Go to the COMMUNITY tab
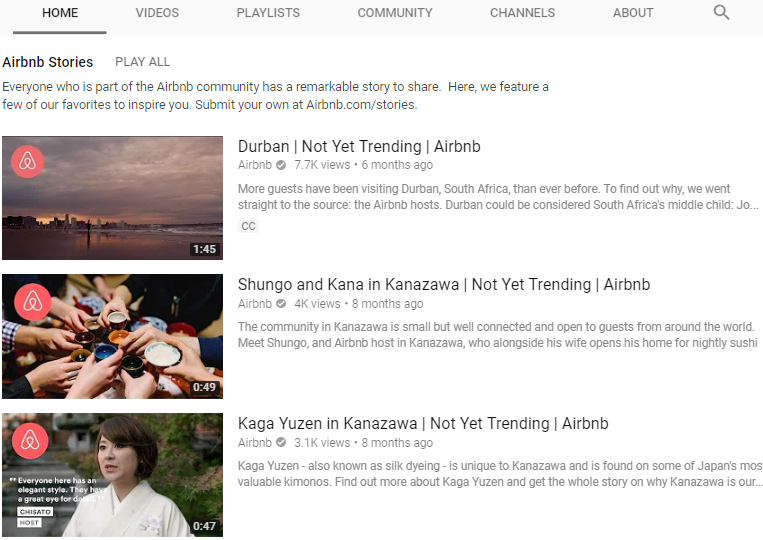This screenshot has height=540, width=763. coord(395,13)
